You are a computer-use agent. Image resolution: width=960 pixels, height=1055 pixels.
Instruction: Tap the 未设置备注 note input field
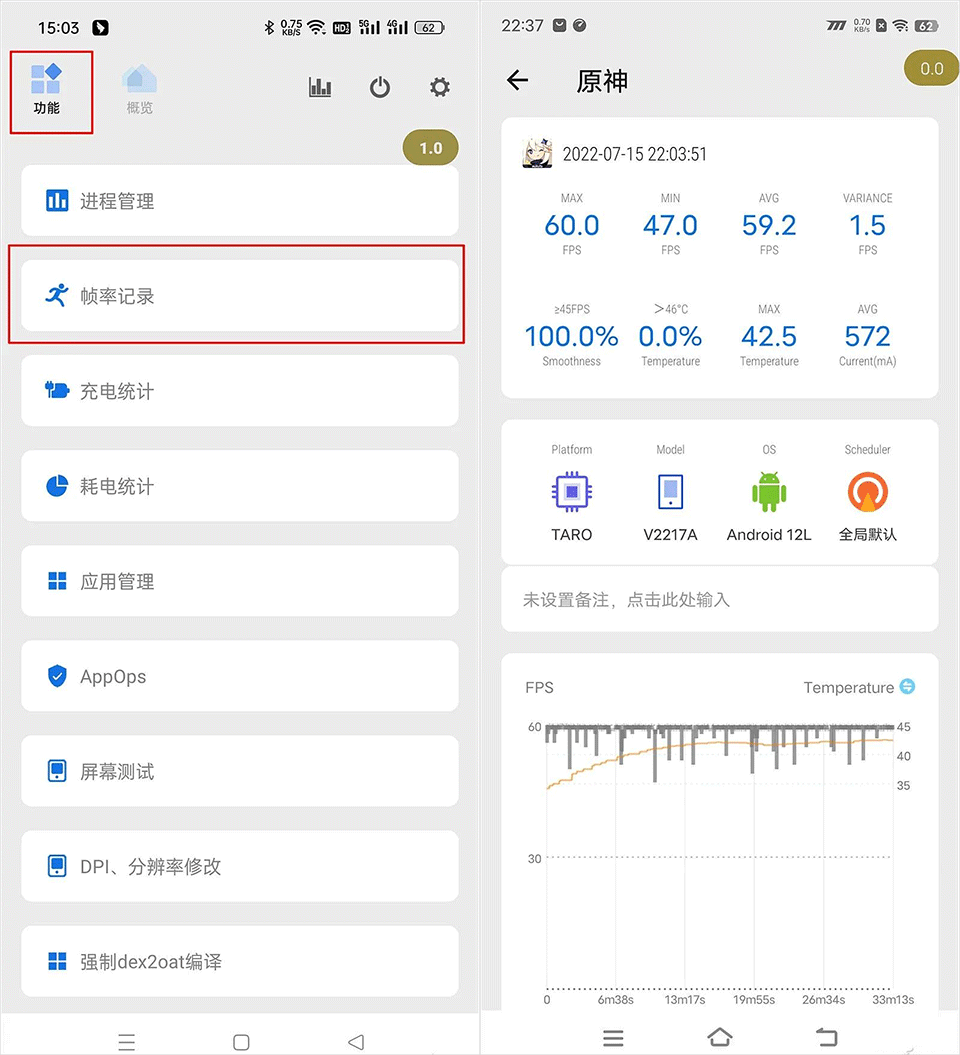point(719,600)
